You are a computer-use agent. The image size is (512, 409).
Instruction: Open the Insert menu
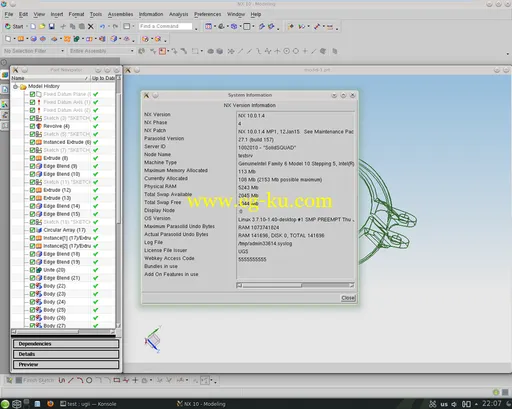57,14
